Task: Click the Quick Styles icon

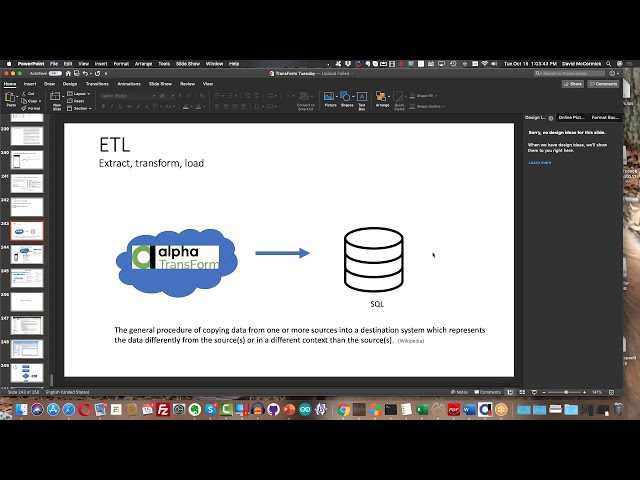Action: pos(398,97)
